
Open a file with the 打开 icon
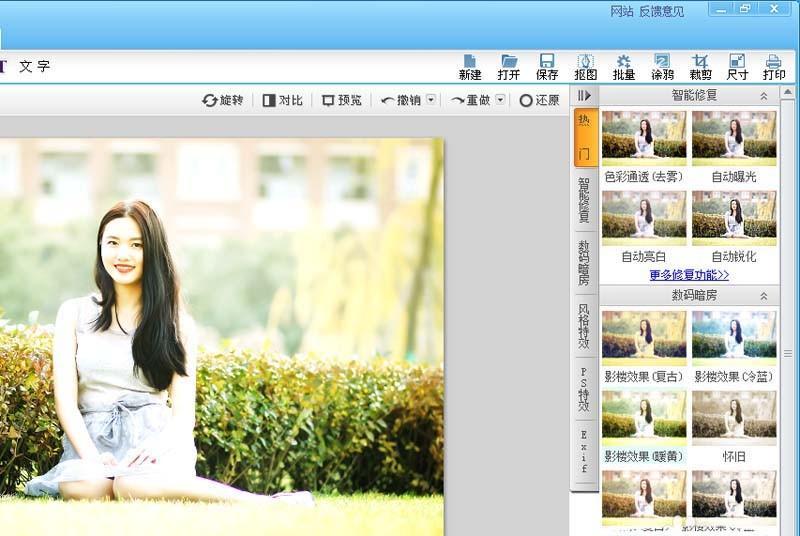(x=509, y=66)
